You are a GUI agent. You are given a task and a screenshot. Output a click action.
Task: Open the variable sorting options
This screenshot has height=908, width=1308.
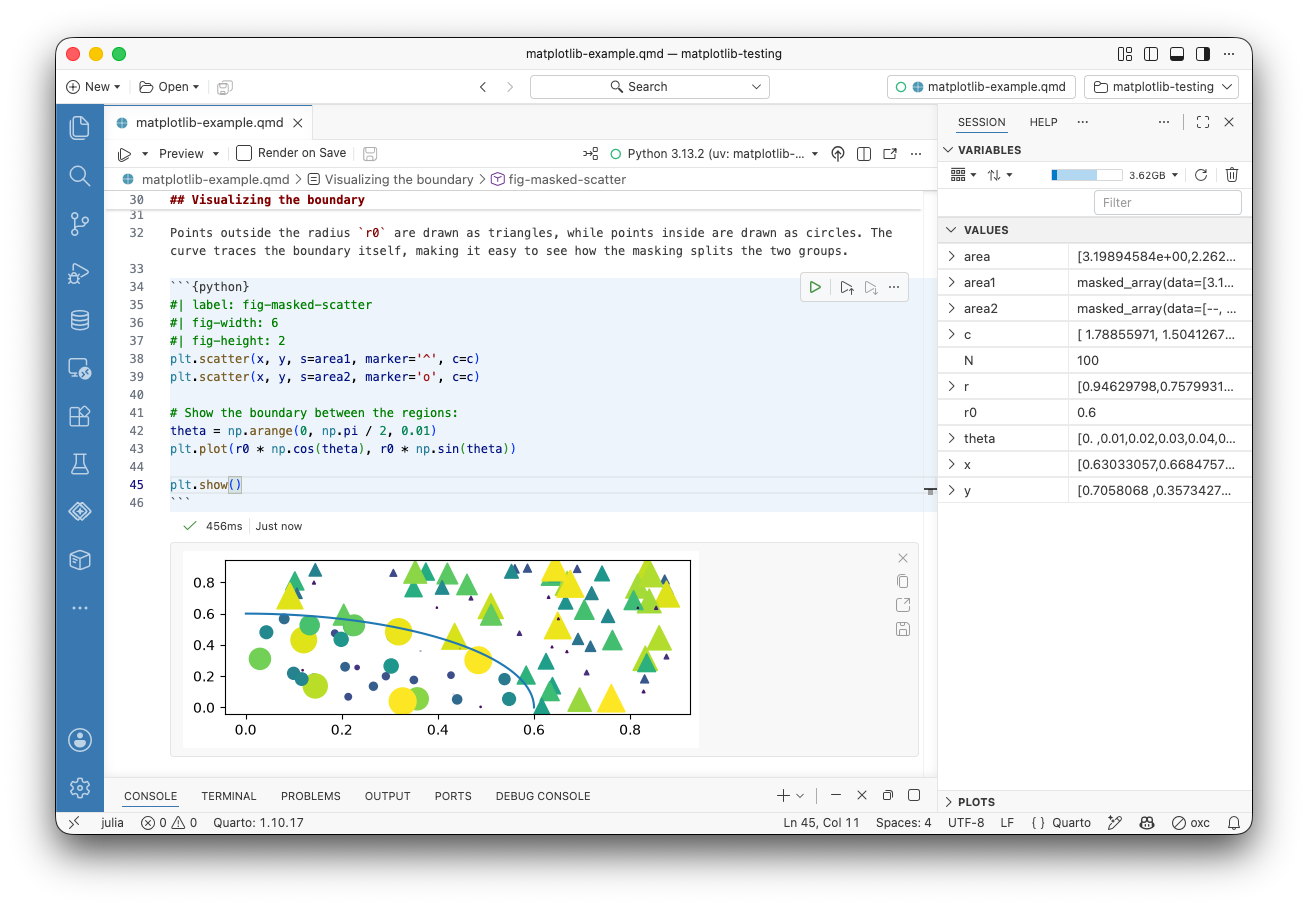pos(1000,175)
